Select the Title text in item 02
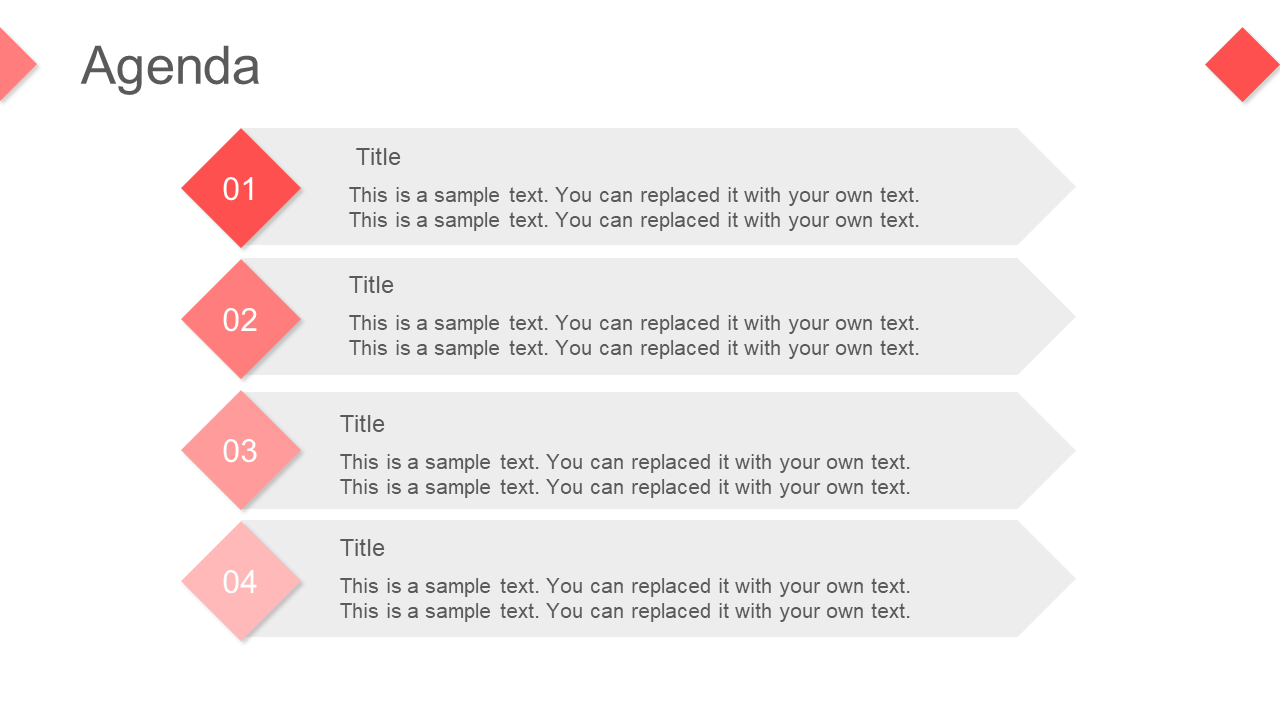The image size is (1280, 720). [x=371, y=285]
